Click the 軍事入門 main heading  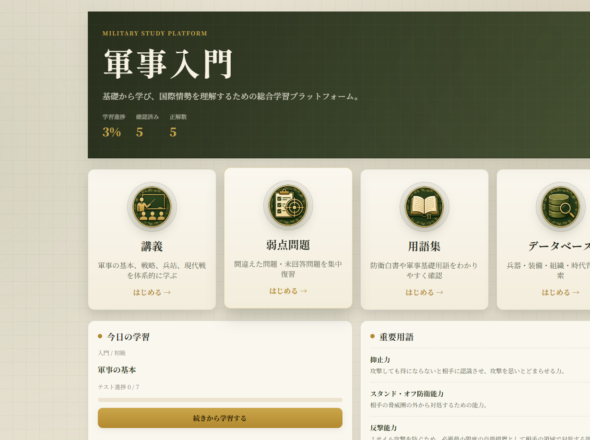click(168, 64)
